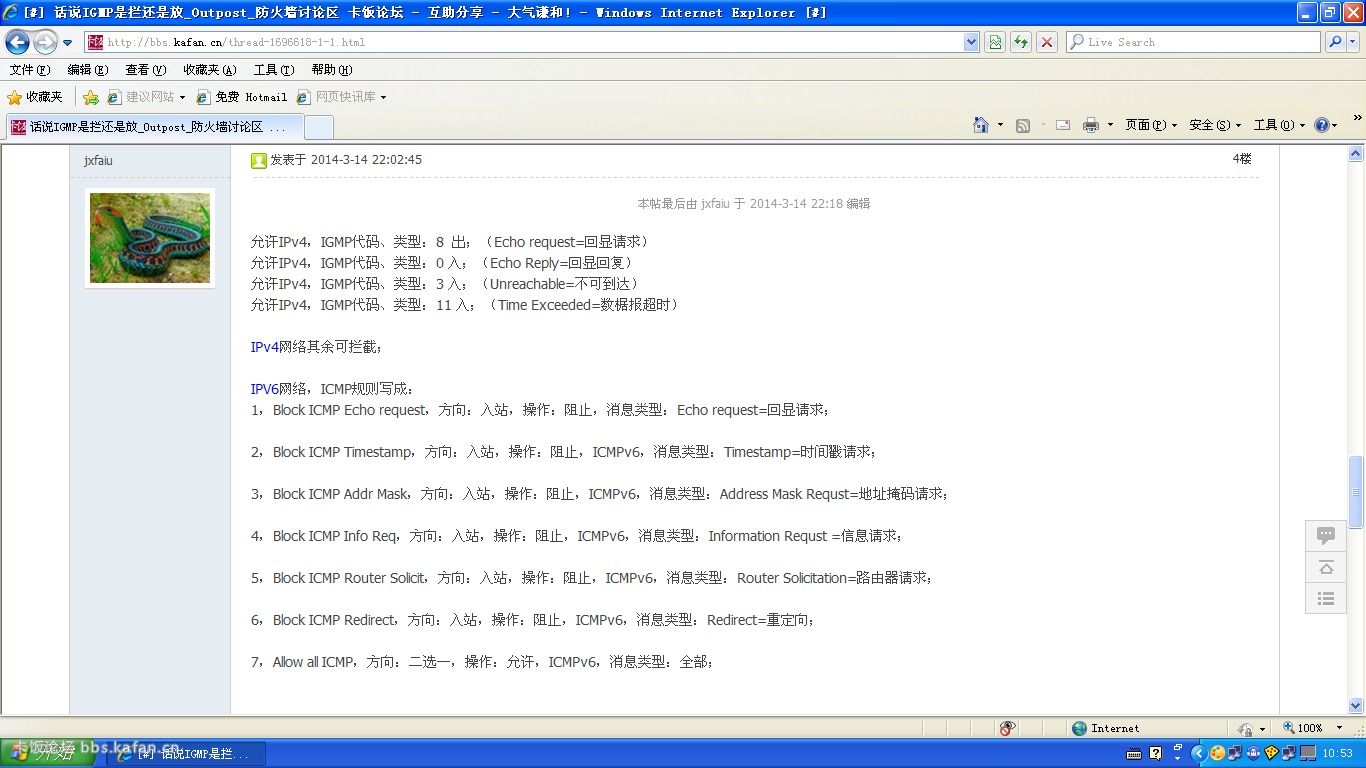Open the search provider dropdown arrow
This screenshot has height=768, width=1366.
(1353, 42)
